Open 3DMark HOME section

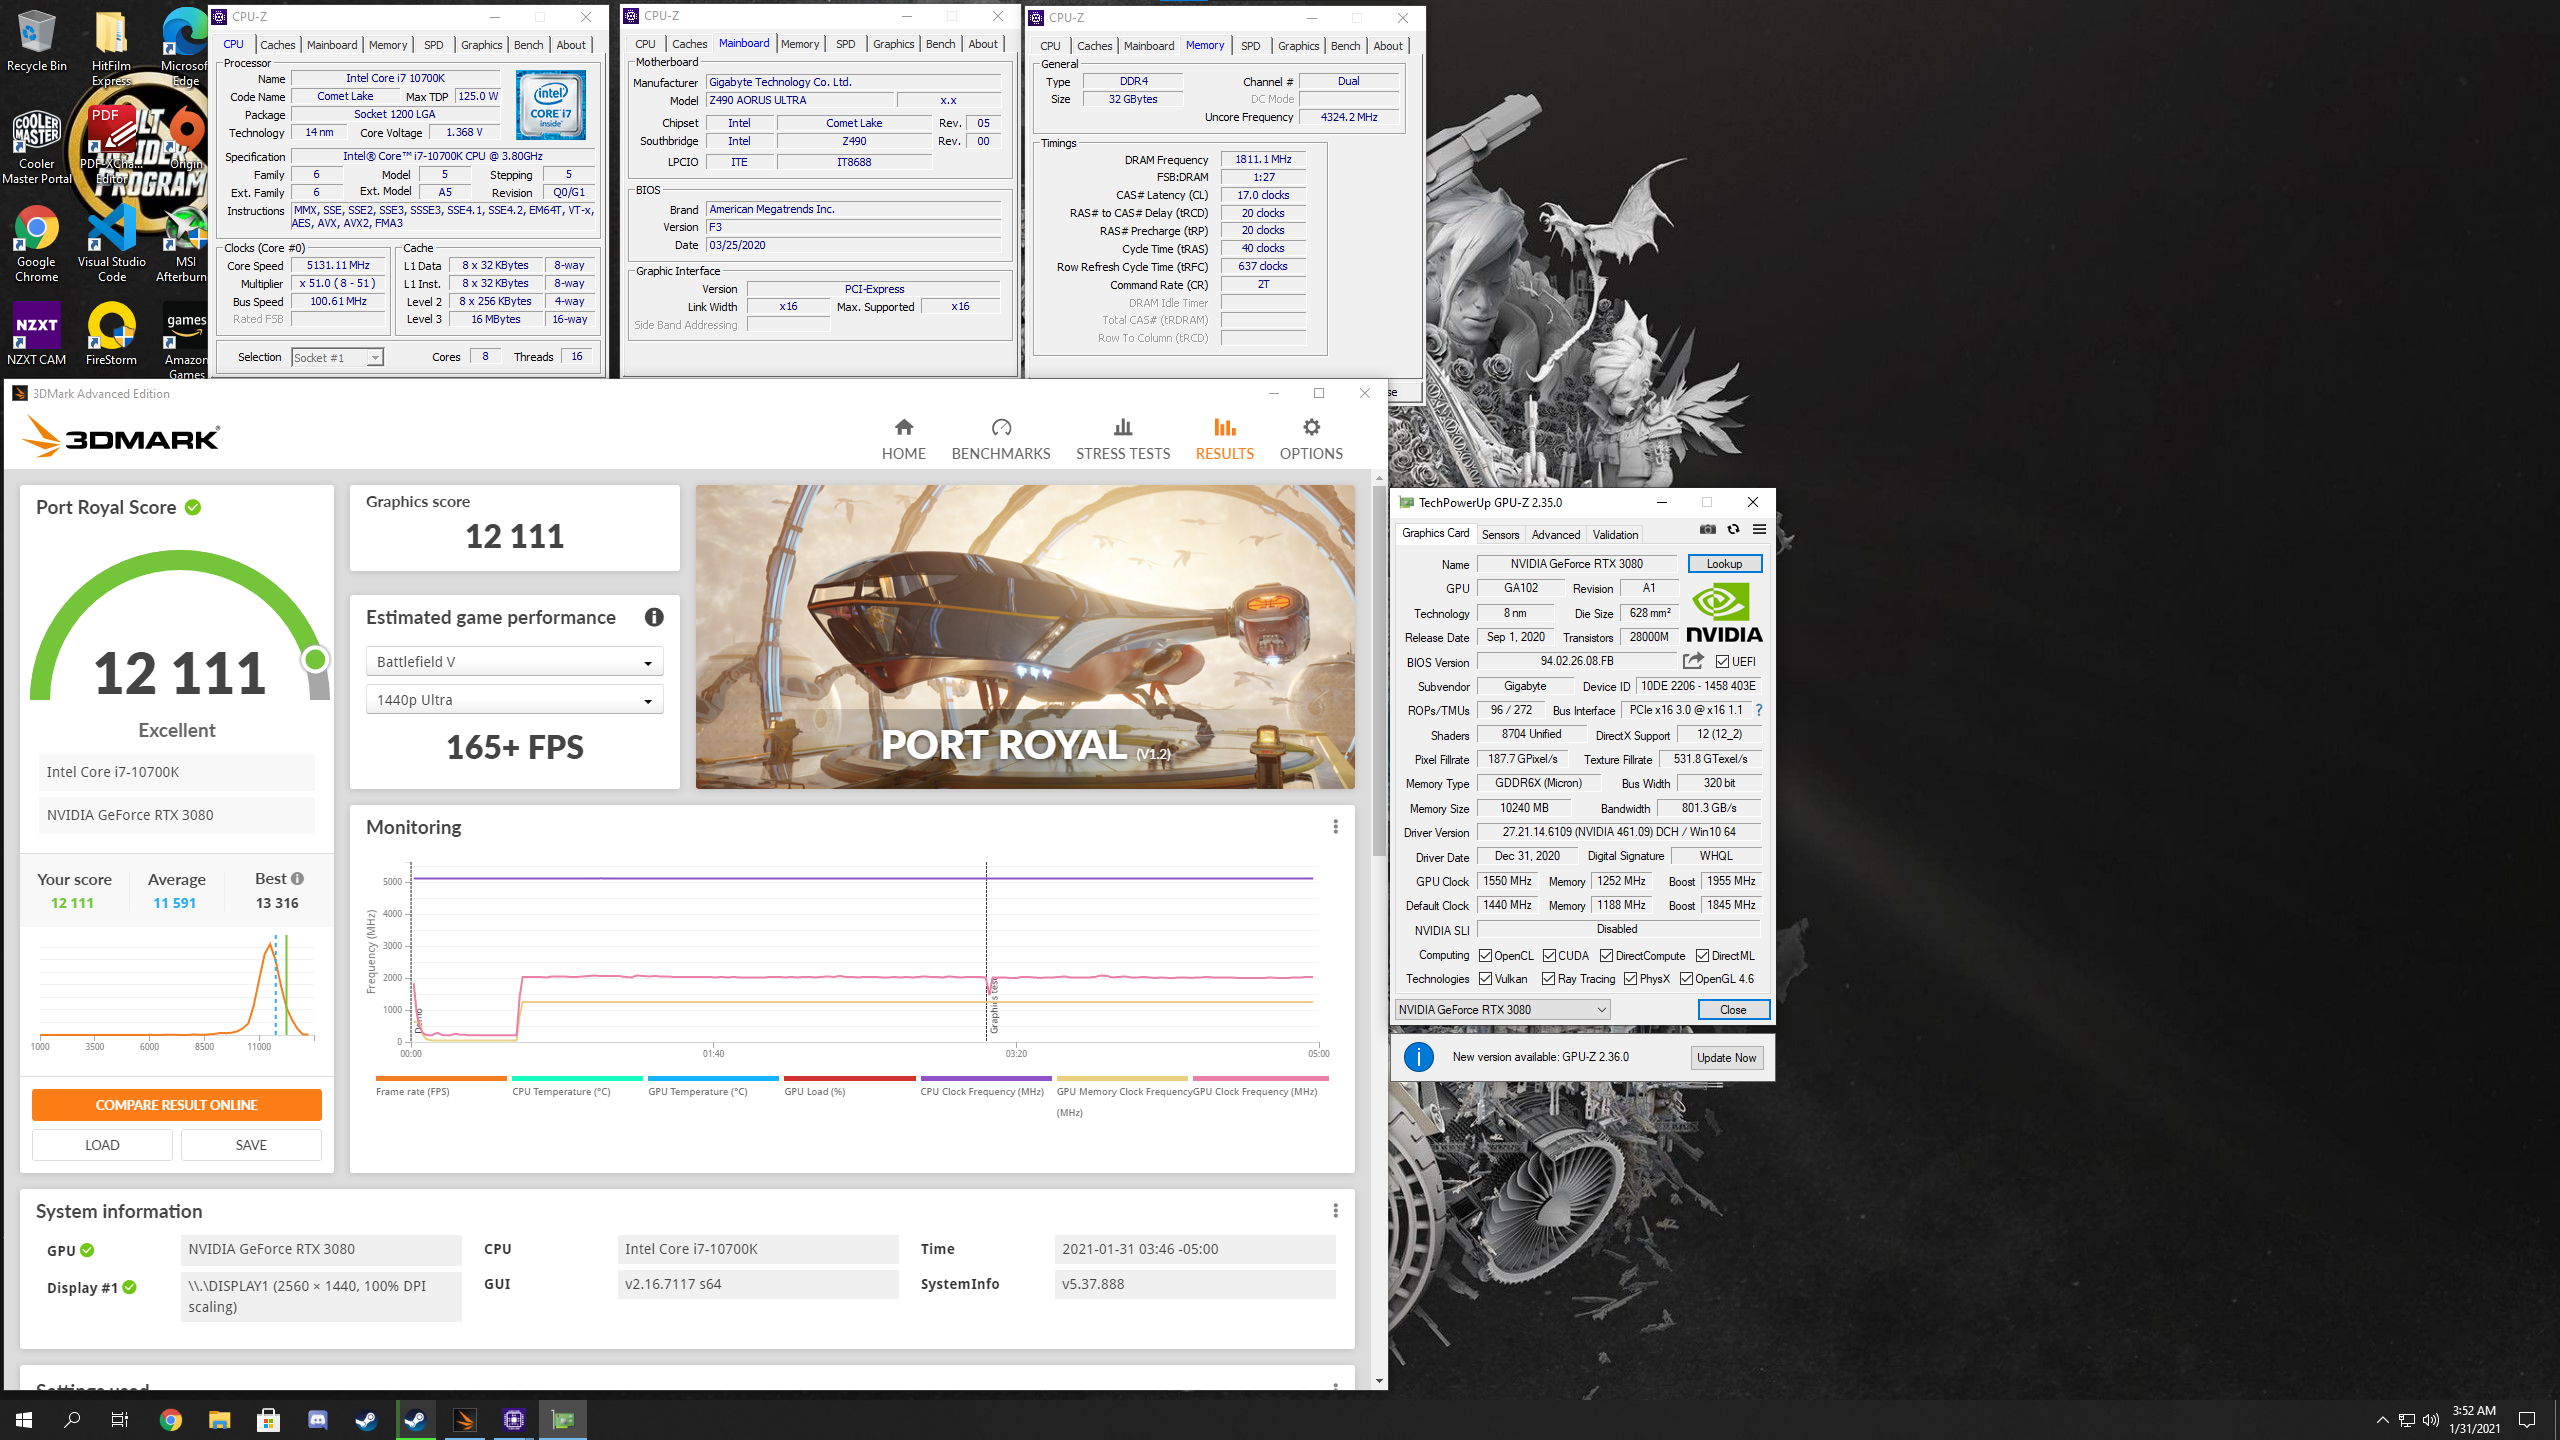pyautogui.click(x=903, y=439)
